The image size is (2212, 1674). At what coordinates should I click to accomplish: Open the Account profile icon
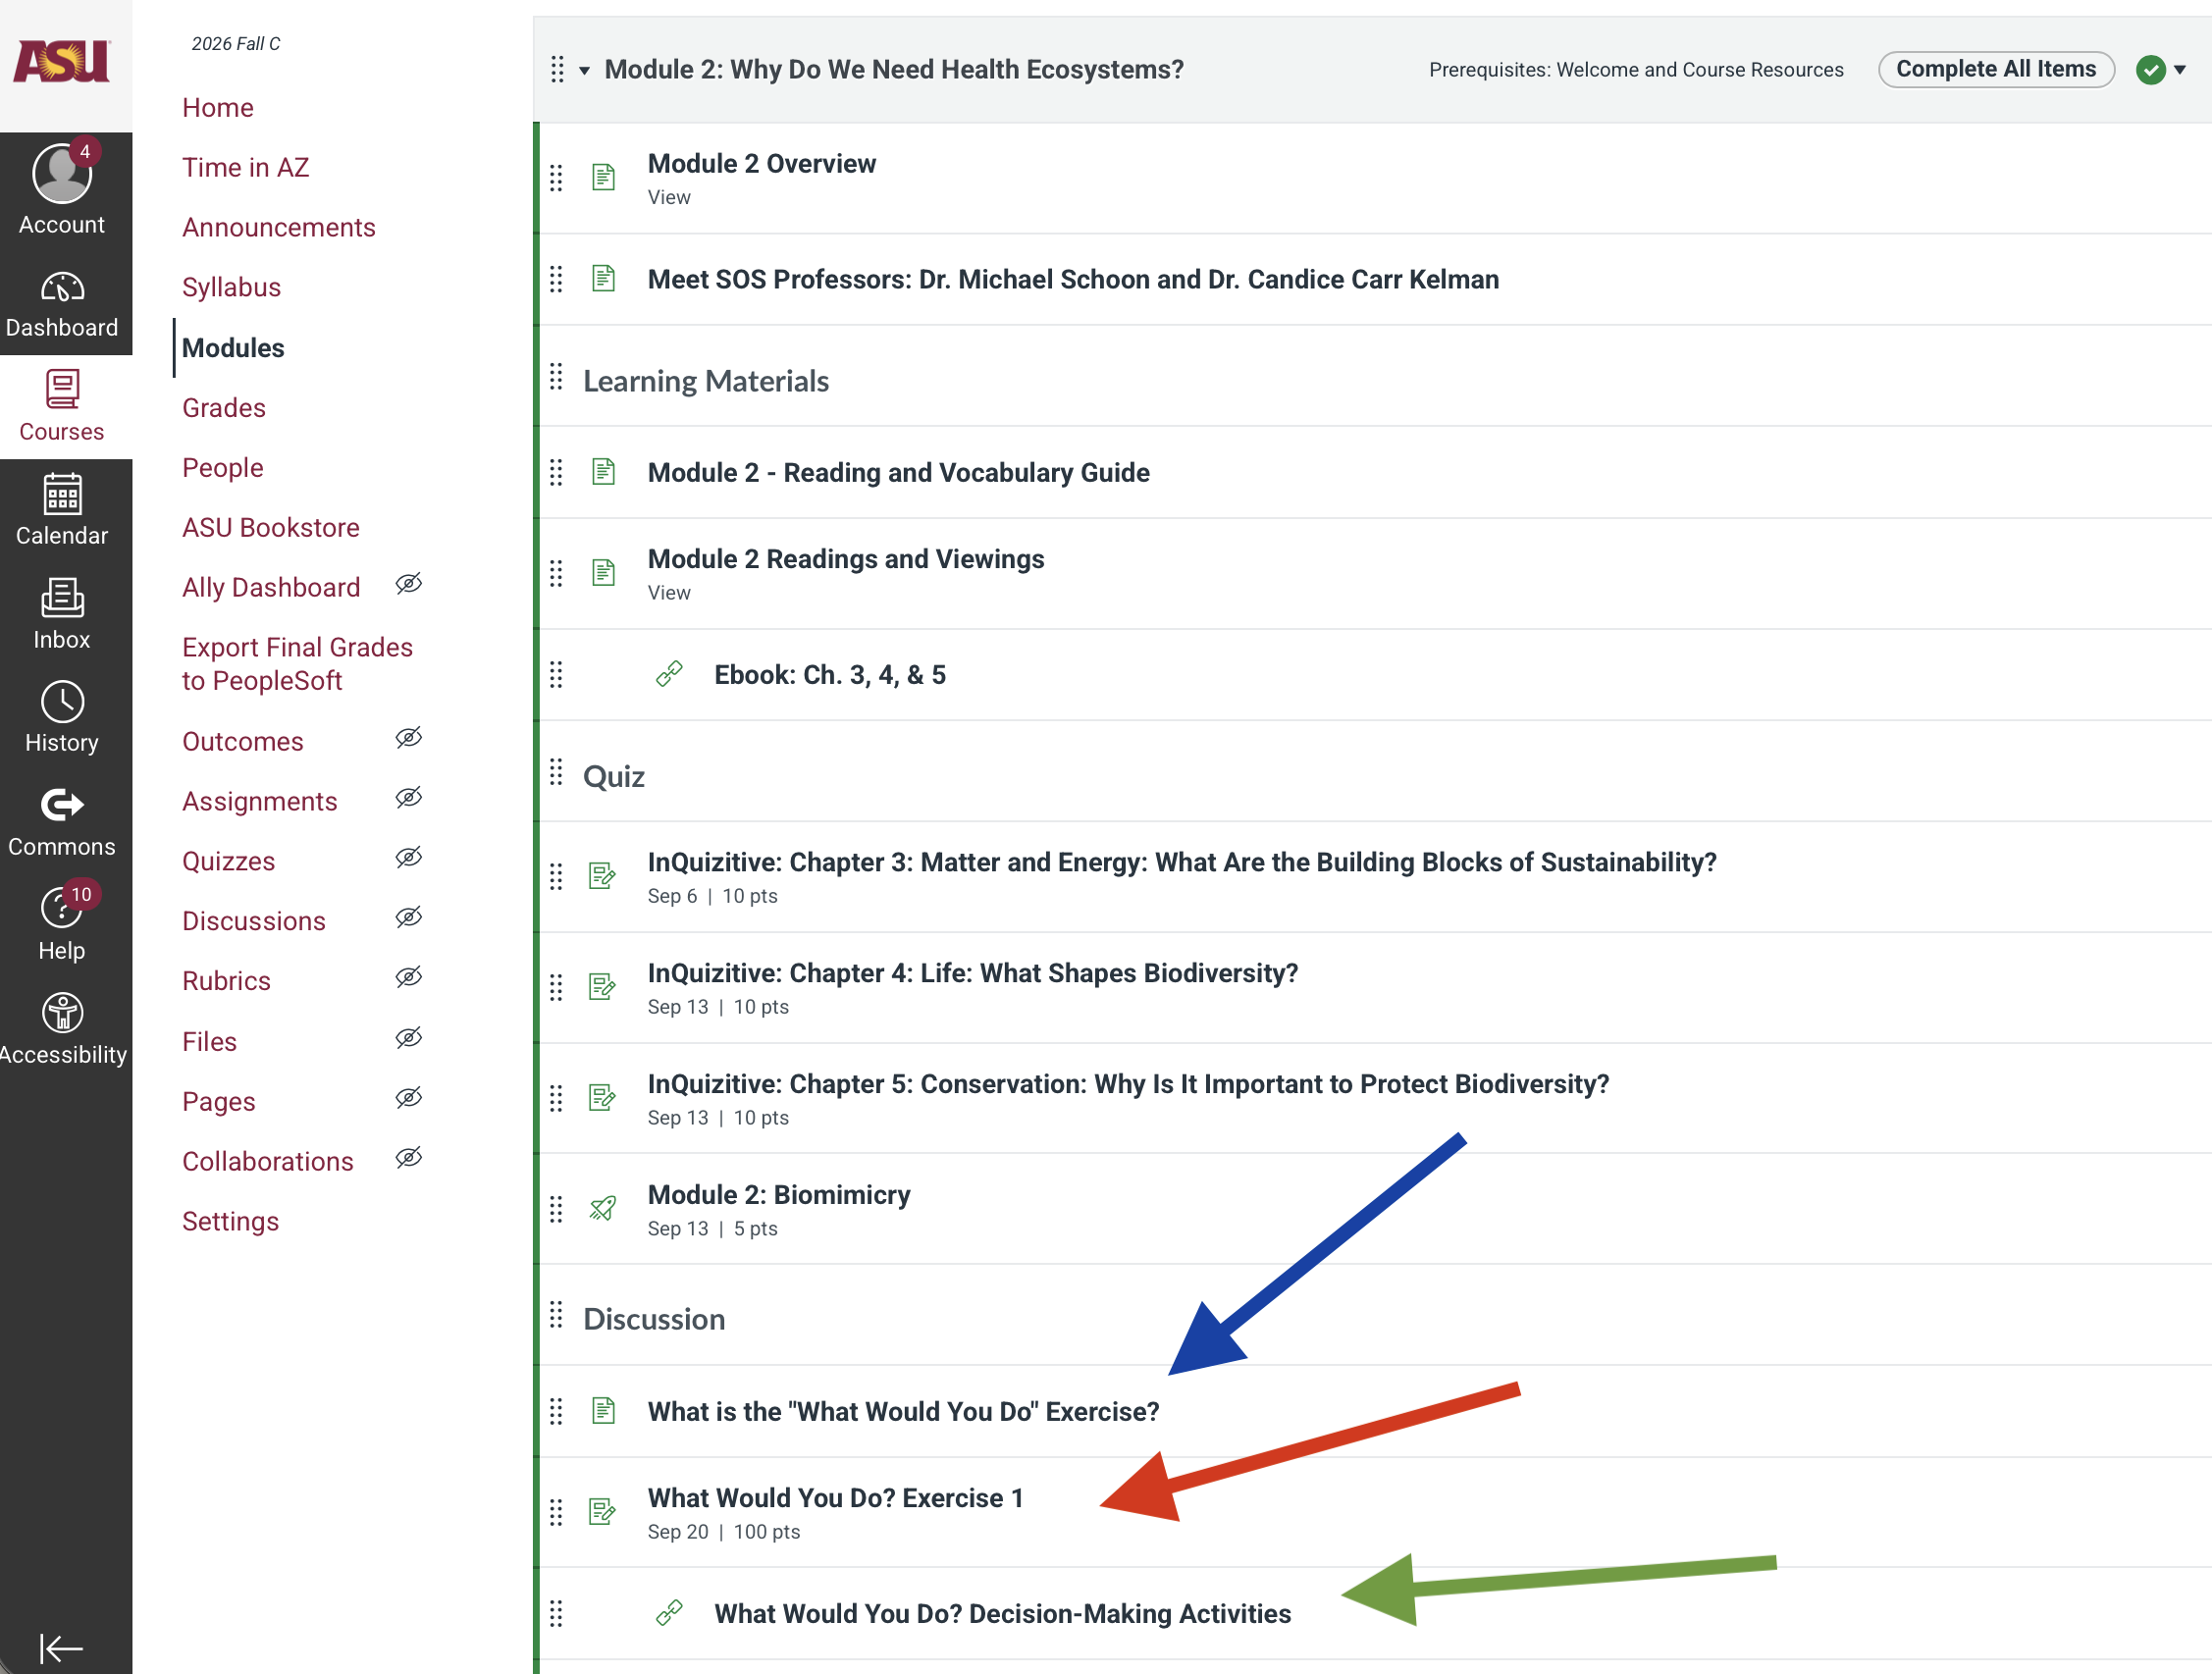coord(62,174)
